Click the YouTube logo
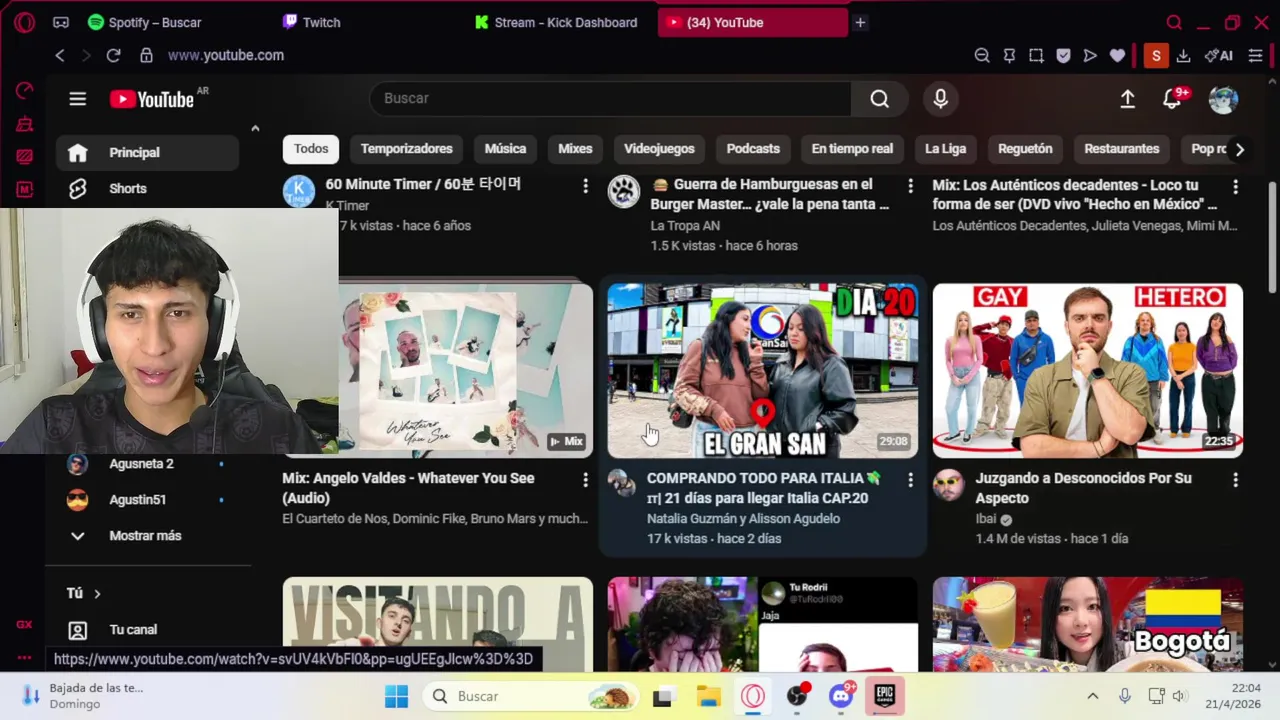Screen dimensions: 1280x720 [152, 99]
